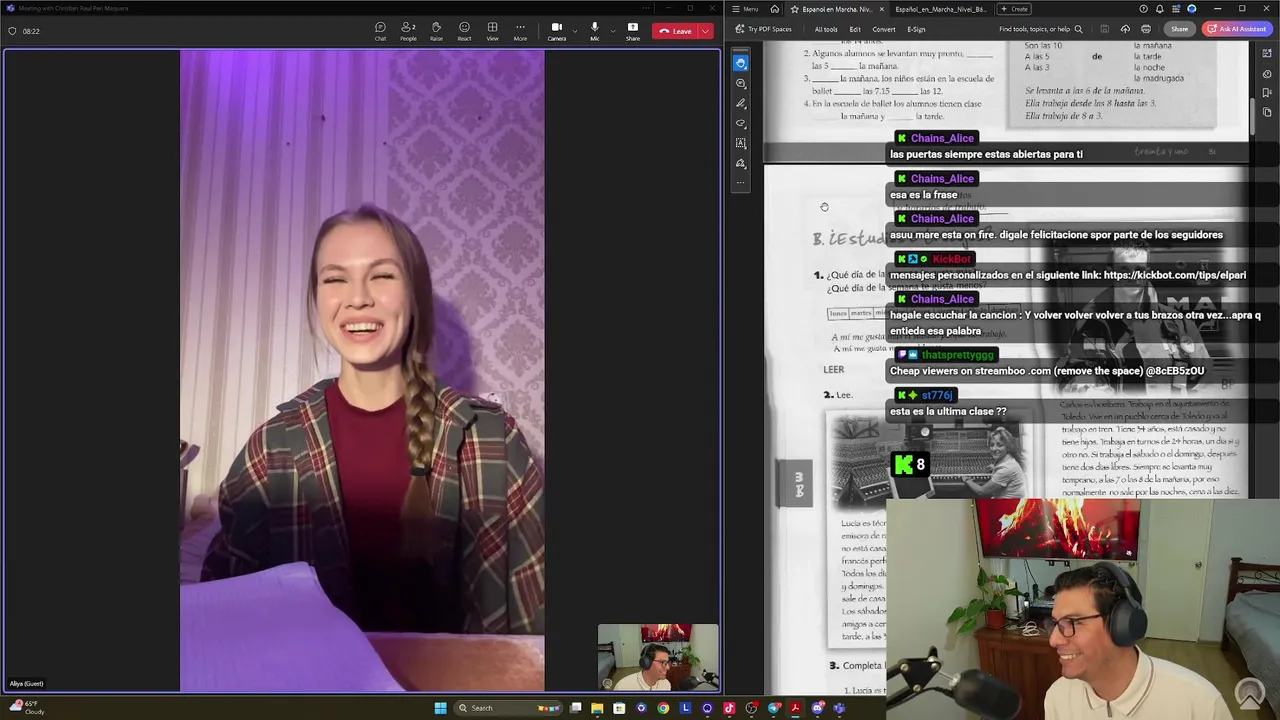Open the Acrobat help icon
The image size is (1280, 720).
click(x=1143, y=9)
